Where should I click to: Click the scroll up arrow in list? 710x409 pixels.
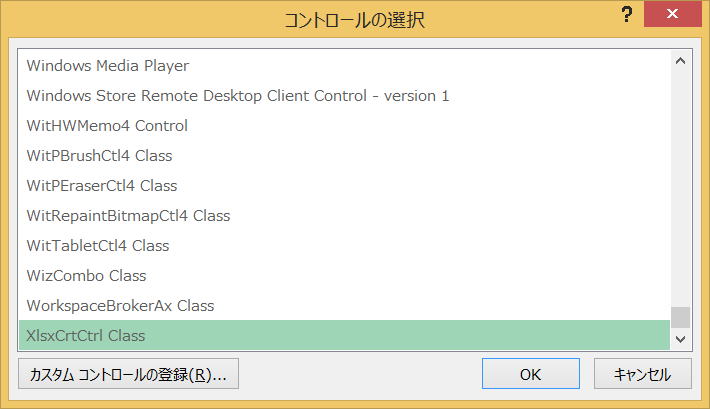point(680,61)
